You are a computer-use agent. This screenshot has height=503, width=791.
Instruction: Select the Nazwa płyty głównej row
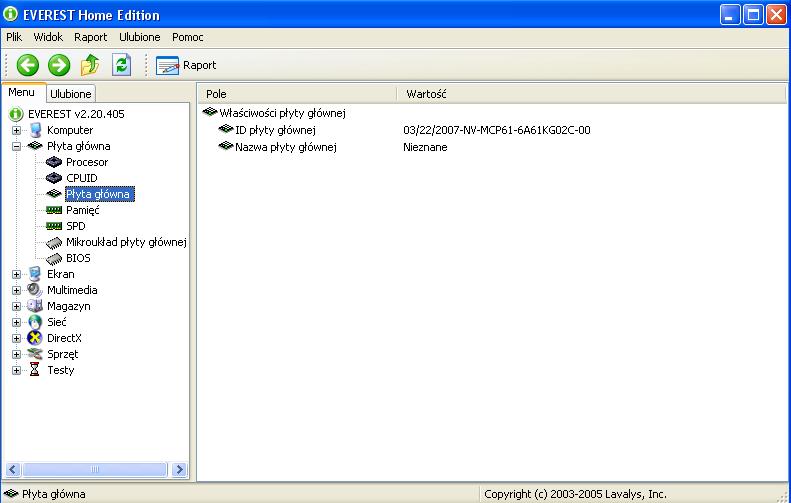[277, 147]
